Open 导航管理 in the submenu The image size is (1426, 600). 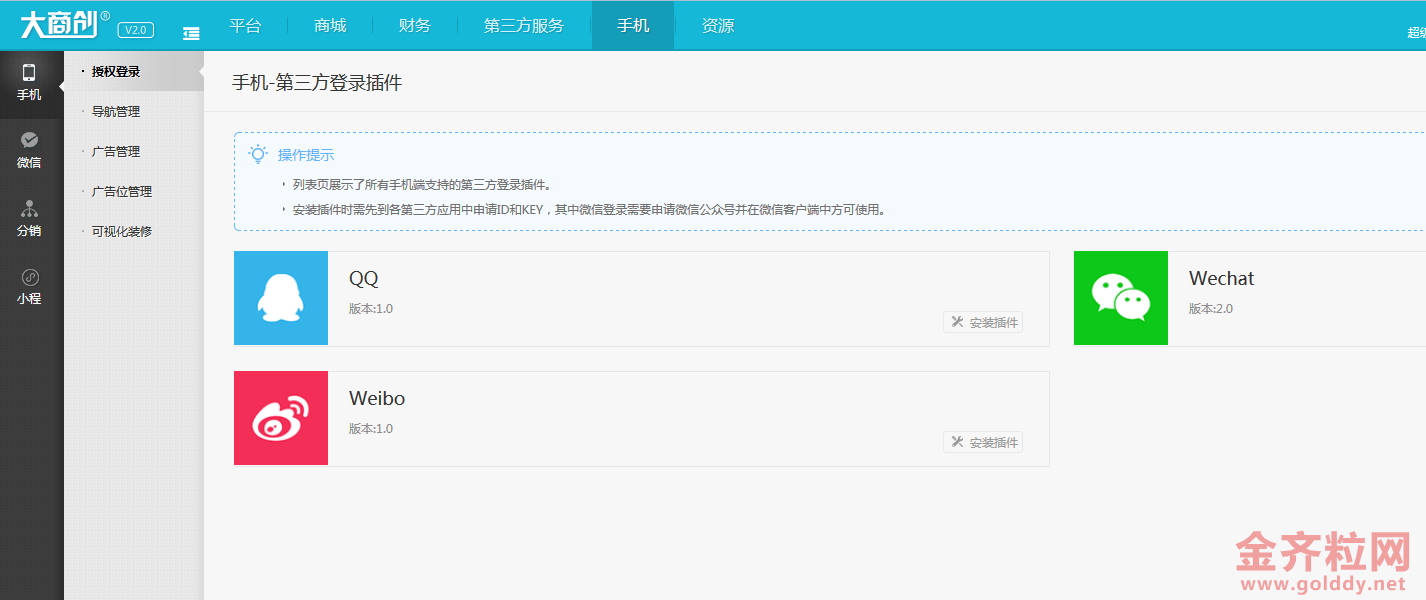point(116,112)
